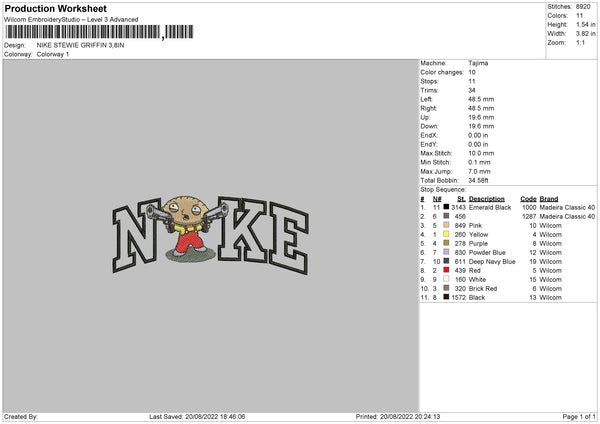Click the Deep Navy Blue swatch
600x424 pixels.
point(446,261)
